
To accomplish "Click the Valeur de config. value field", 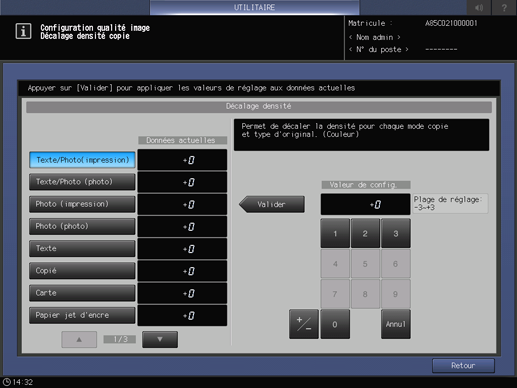I will point(365,204).
